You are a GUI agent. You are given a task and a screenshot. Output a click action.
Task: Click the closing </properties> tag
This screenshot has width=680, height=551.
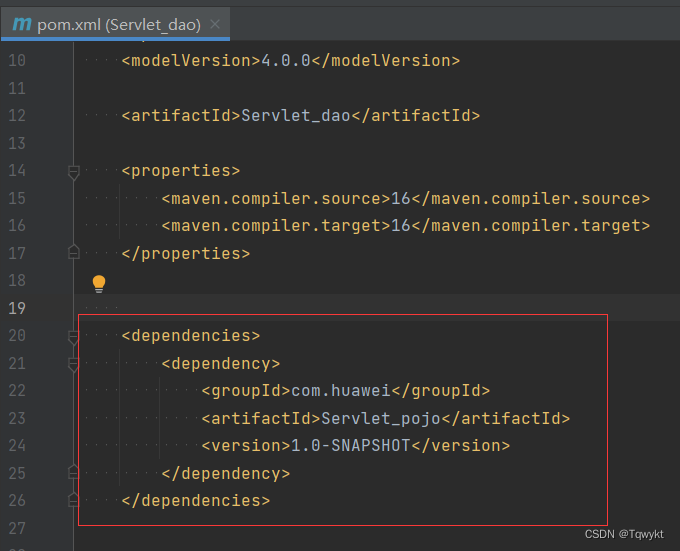(x=186, y=253)
